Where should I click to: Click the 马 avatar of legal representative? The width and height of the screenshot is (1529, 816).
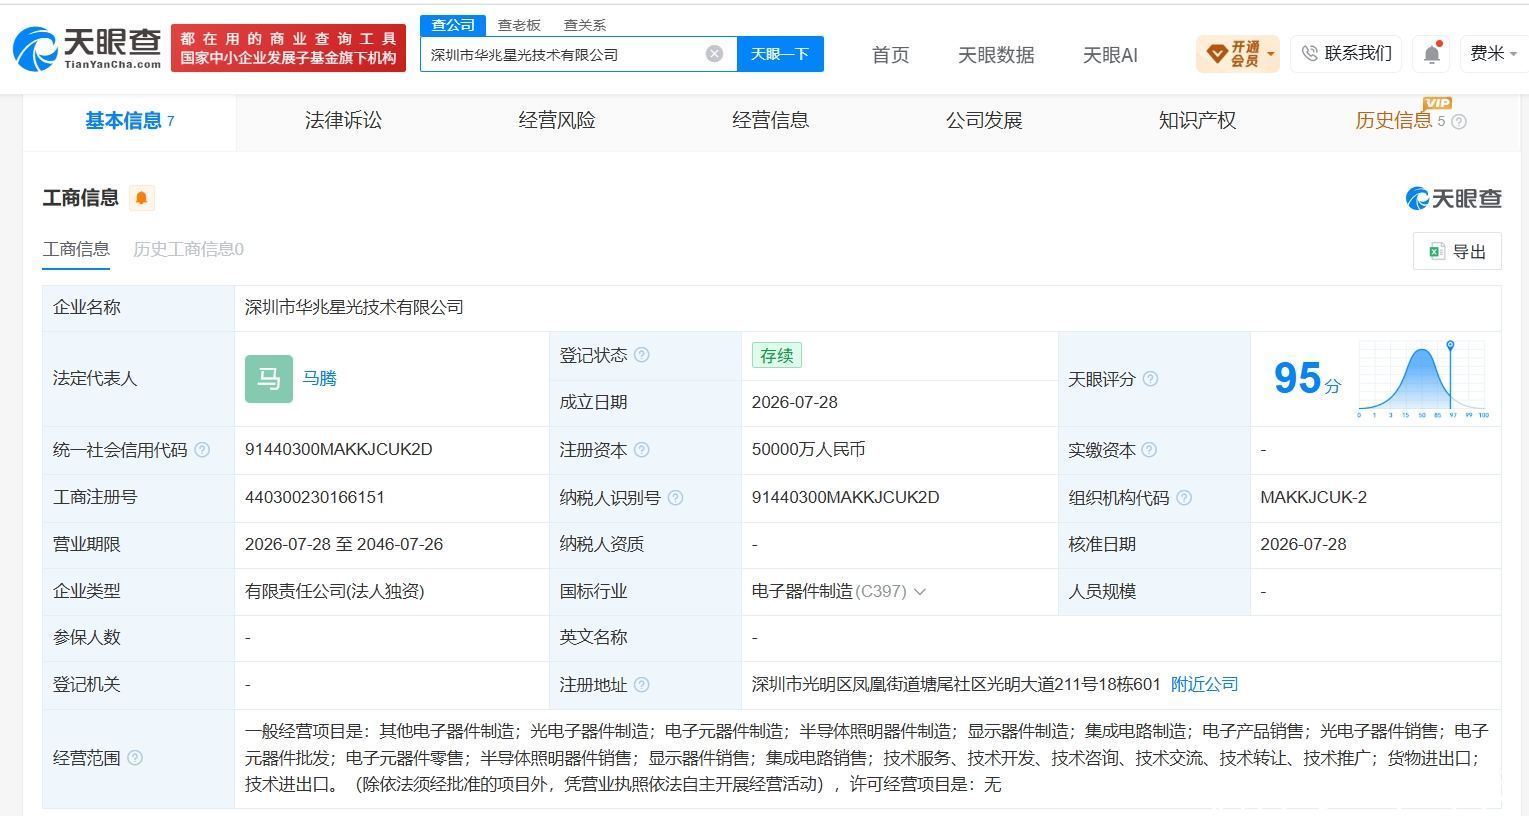(x=269, y=379)
